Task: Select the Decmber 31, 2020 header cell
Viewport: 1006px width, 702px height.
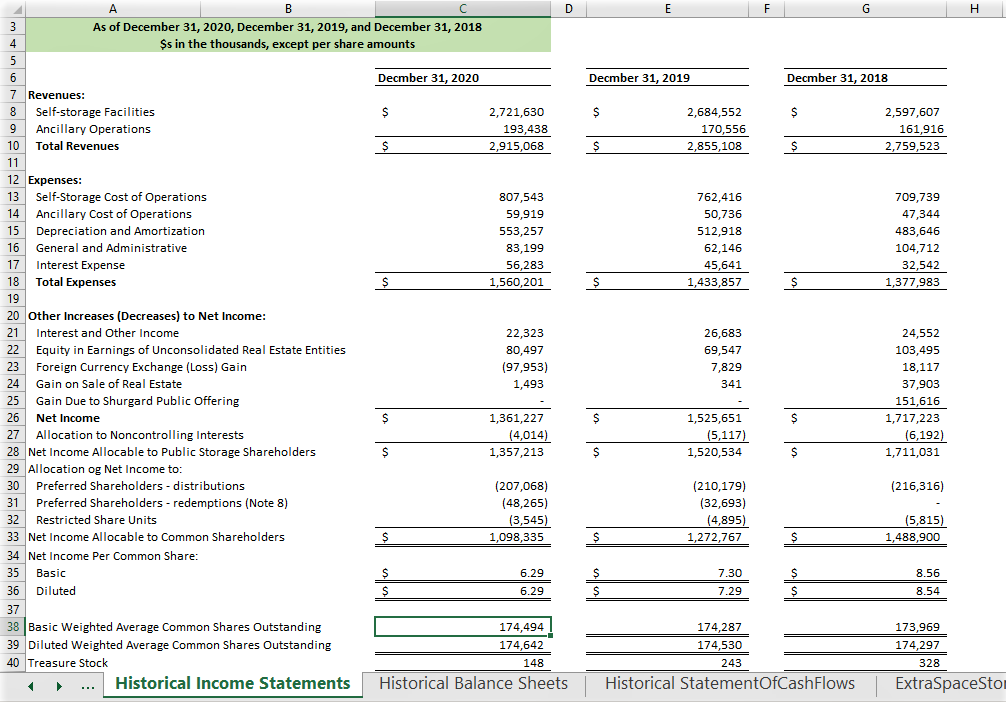Action: pos(462,77)
